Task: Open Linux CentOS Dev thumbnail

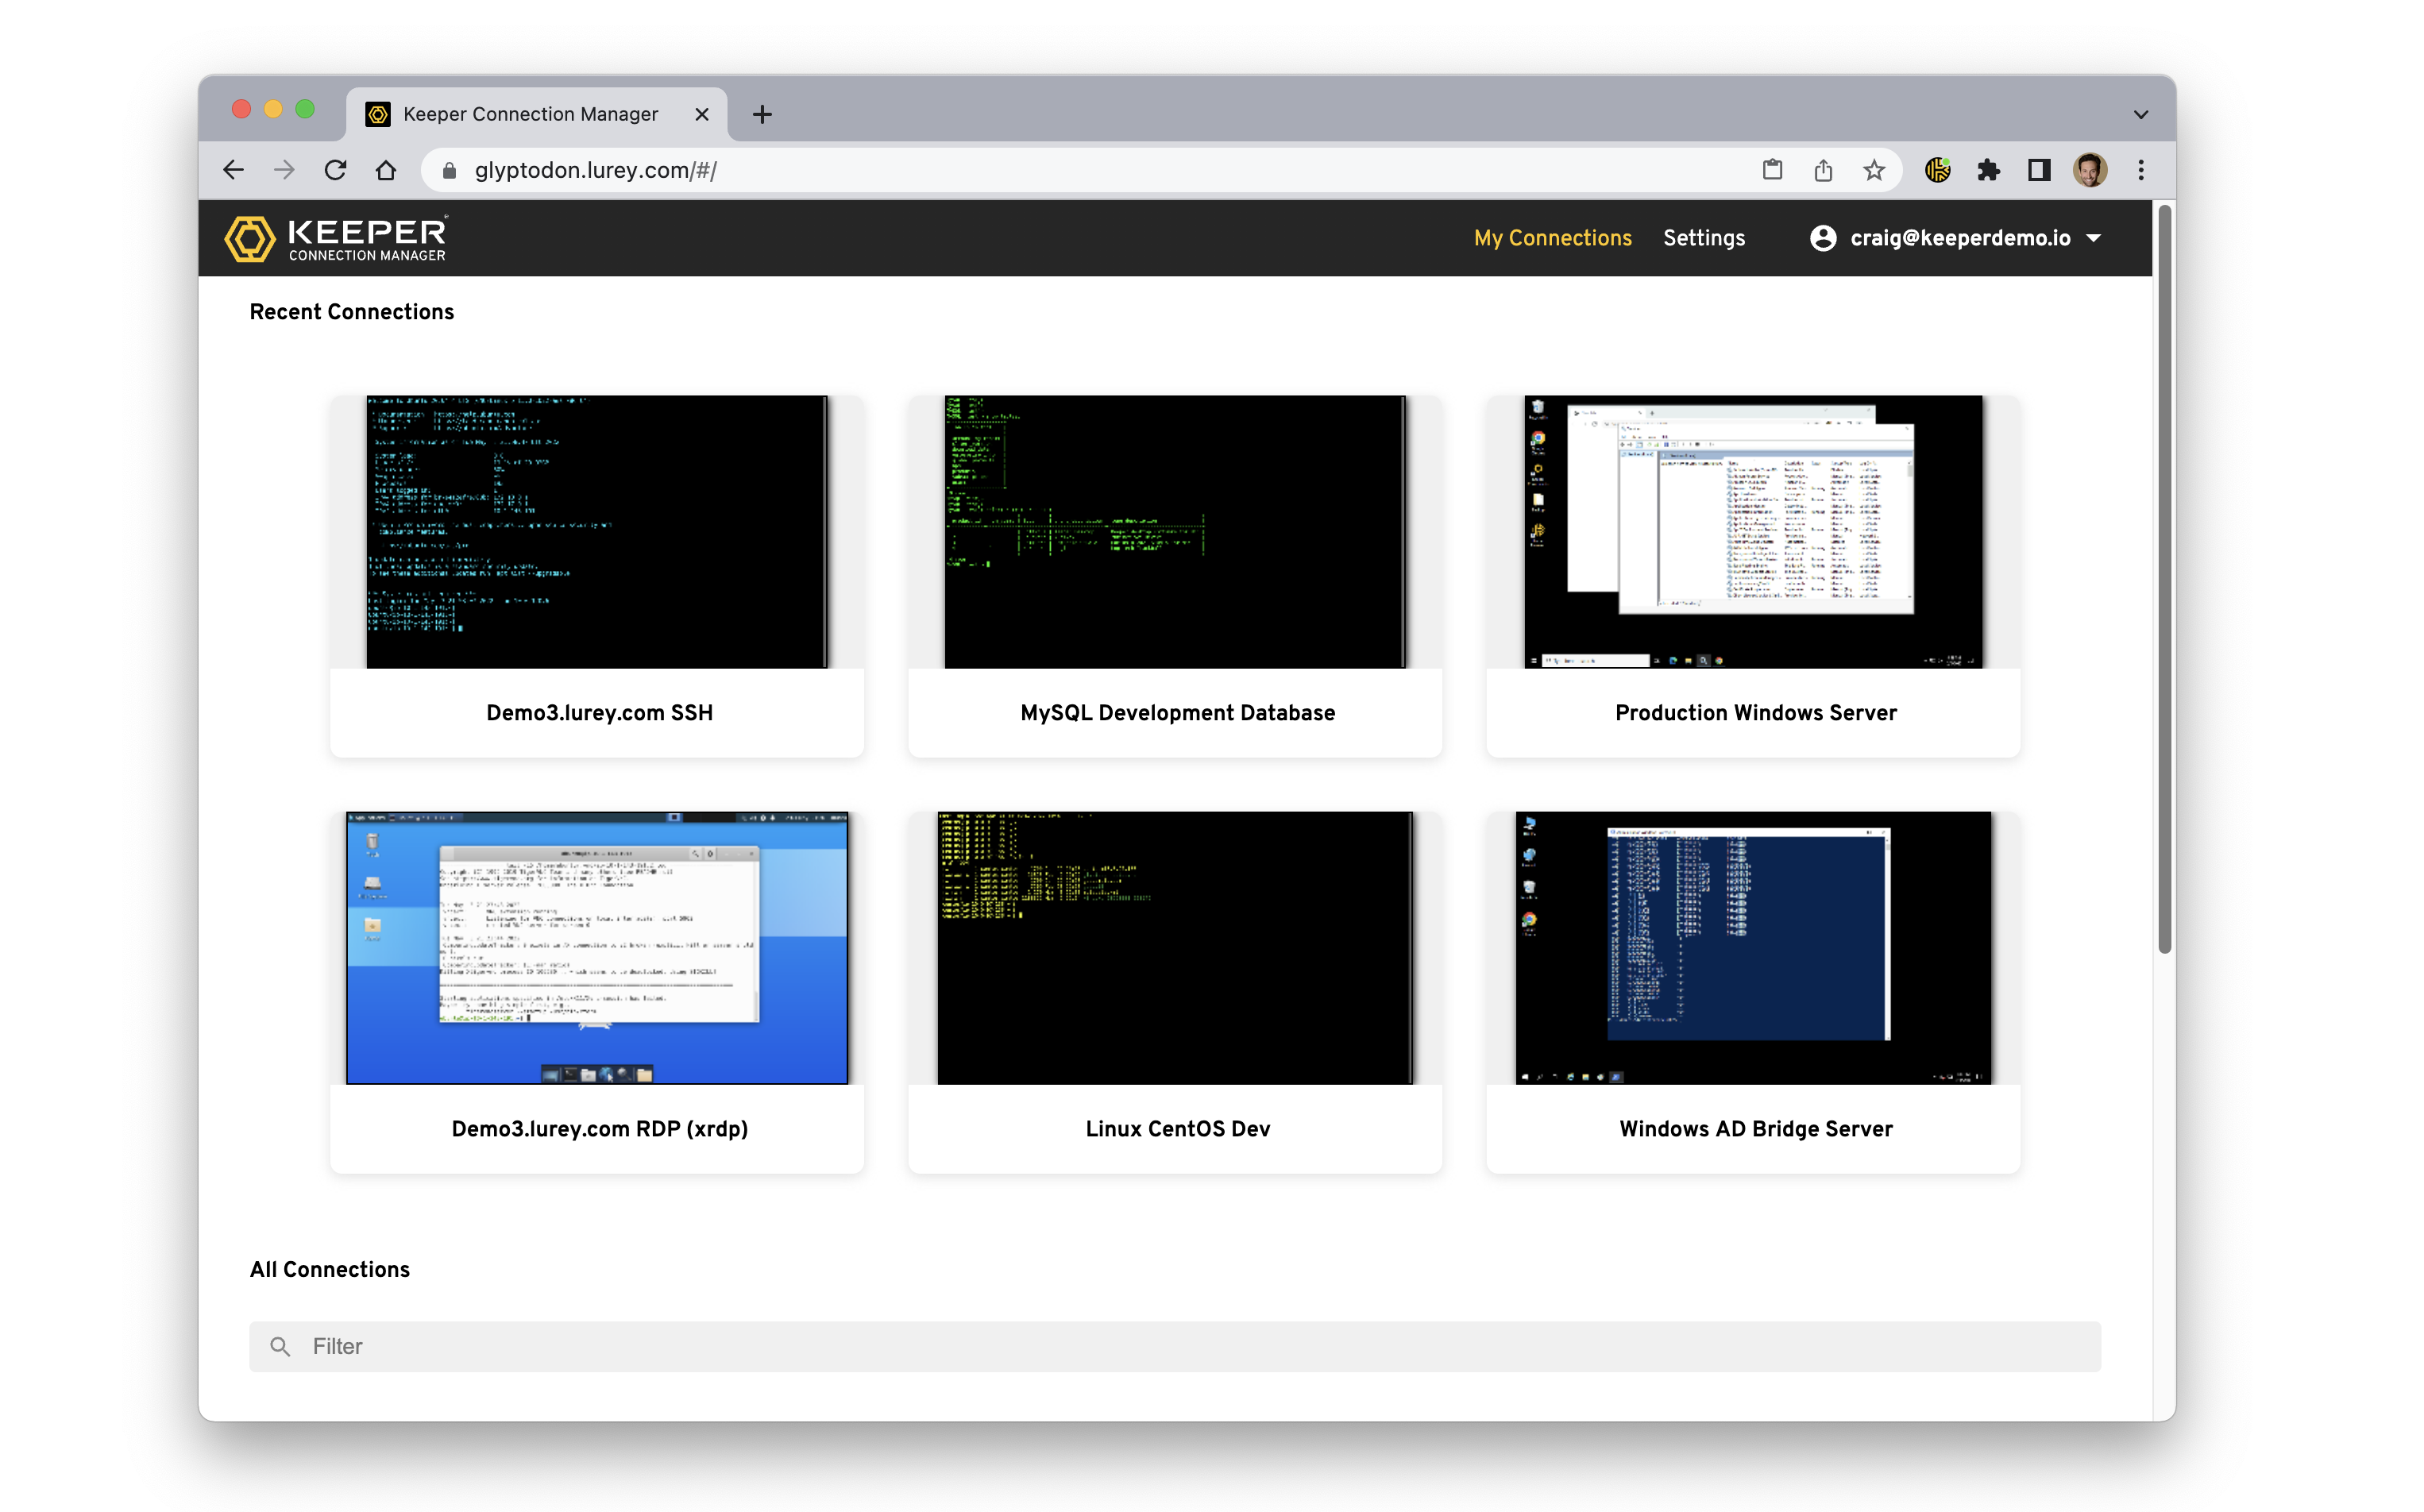Action: (1175, 948)
